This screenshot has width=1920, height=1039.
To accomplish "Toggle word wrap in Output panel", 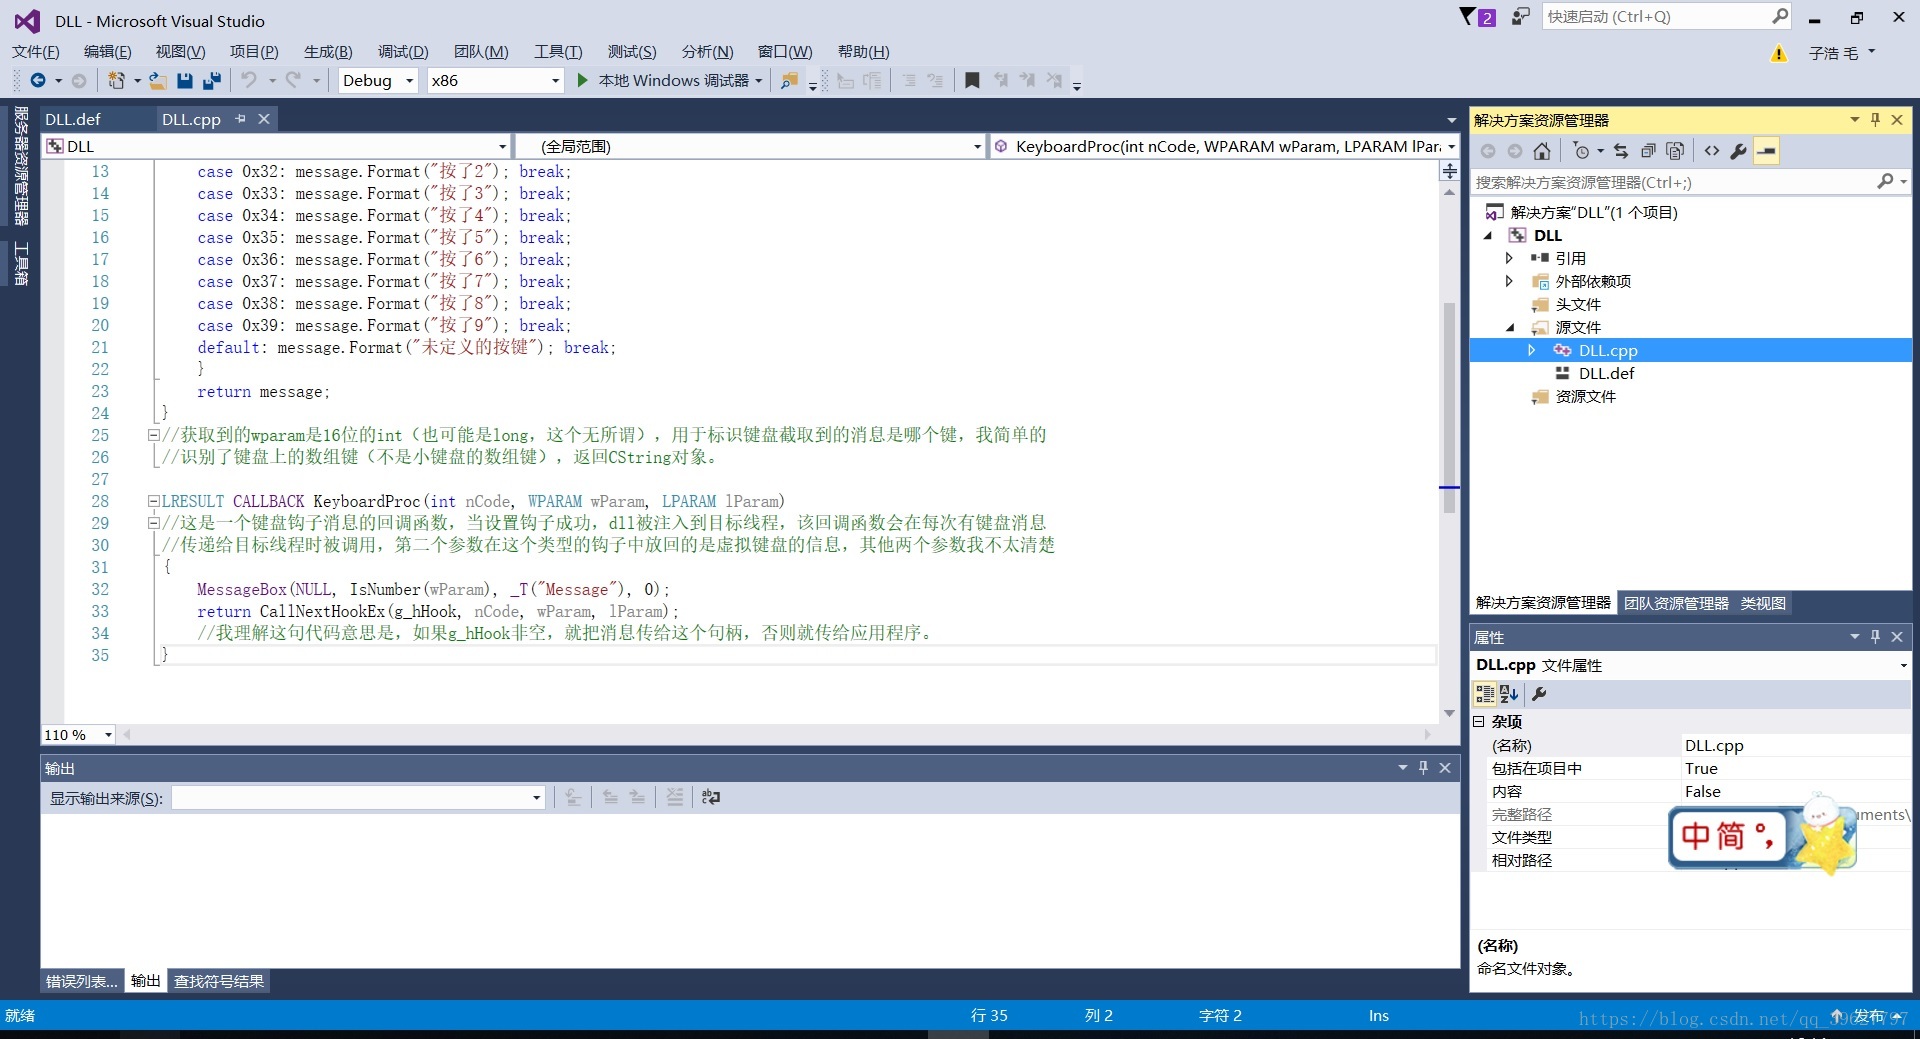I will 711,797.
